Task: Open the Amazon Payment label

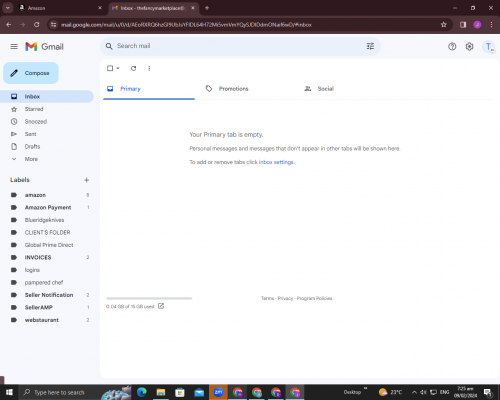Action: point(47,207)
